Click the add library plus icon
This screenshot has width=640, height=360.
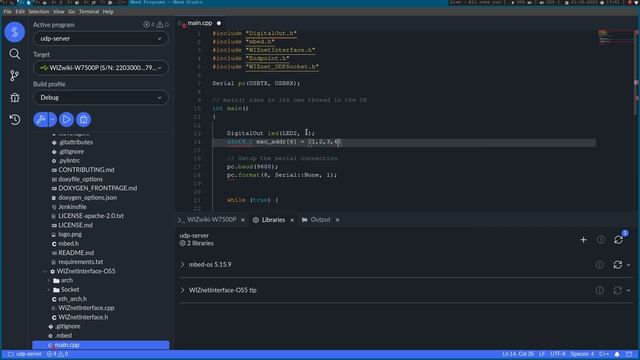pyautogui.click(x=583, y=240)
